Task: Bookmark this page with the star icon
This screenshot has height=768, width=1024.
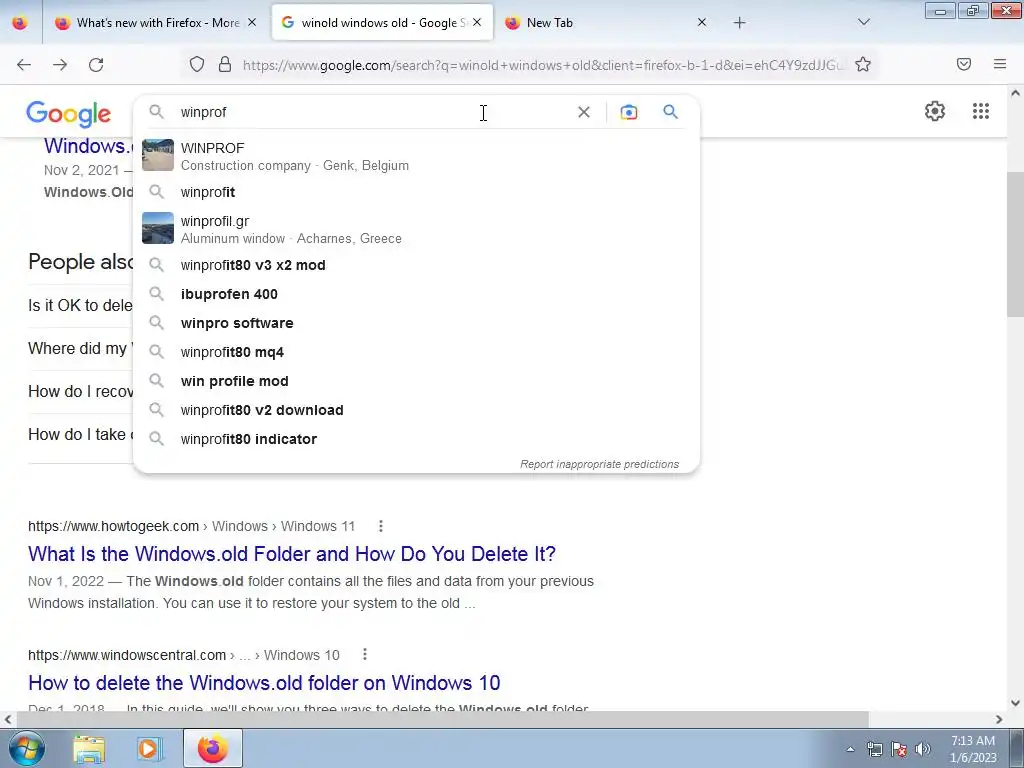Action: [863, 64]
